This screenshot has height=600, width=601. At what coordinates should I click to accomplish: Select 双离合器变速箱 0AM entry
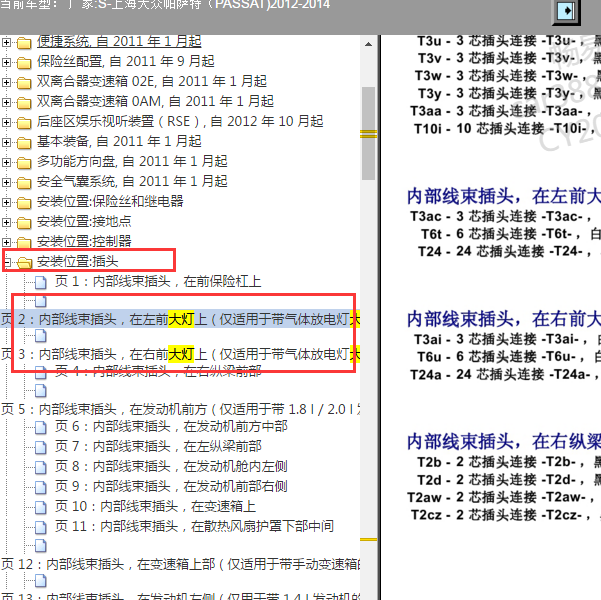click(x=155, y=101)
